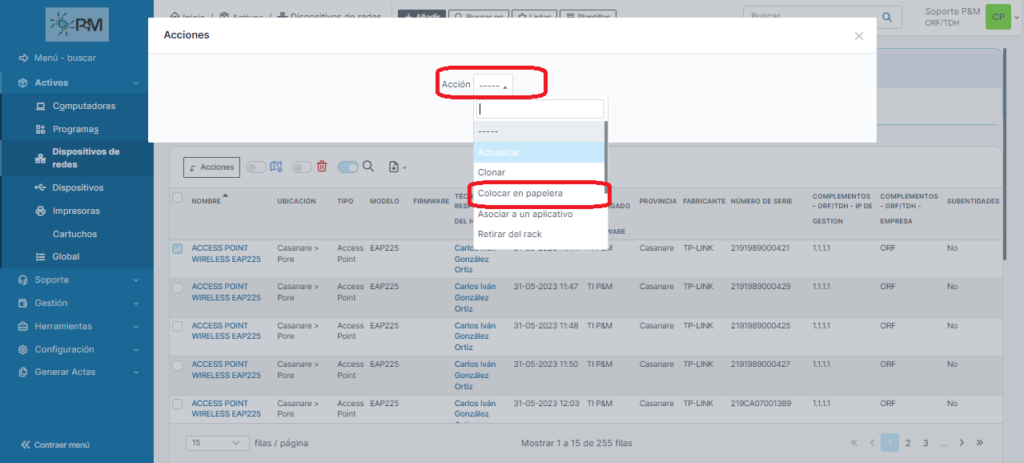Tick the select-all checkbox in table header
1024x463 pixels.
(x=177, y=198)
